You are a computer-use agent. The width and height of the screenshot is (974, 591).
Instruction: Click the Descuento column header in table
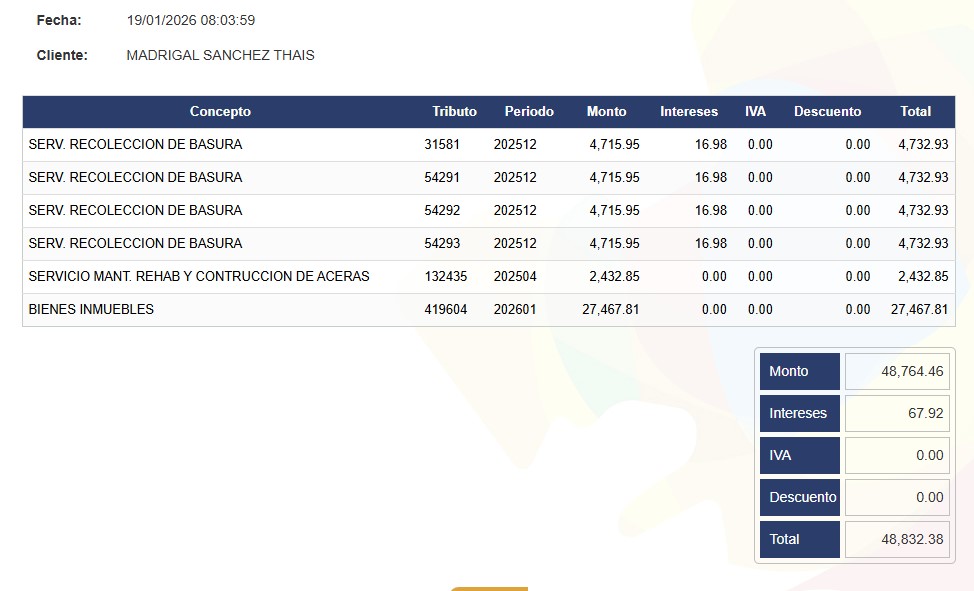827,112
